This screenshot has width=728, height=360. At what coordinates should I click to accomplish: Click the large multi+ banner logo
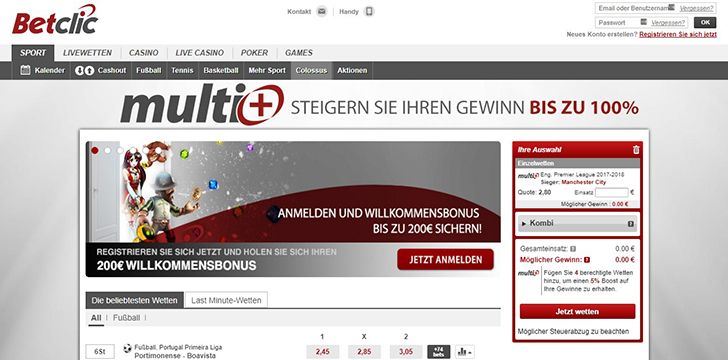202,105
